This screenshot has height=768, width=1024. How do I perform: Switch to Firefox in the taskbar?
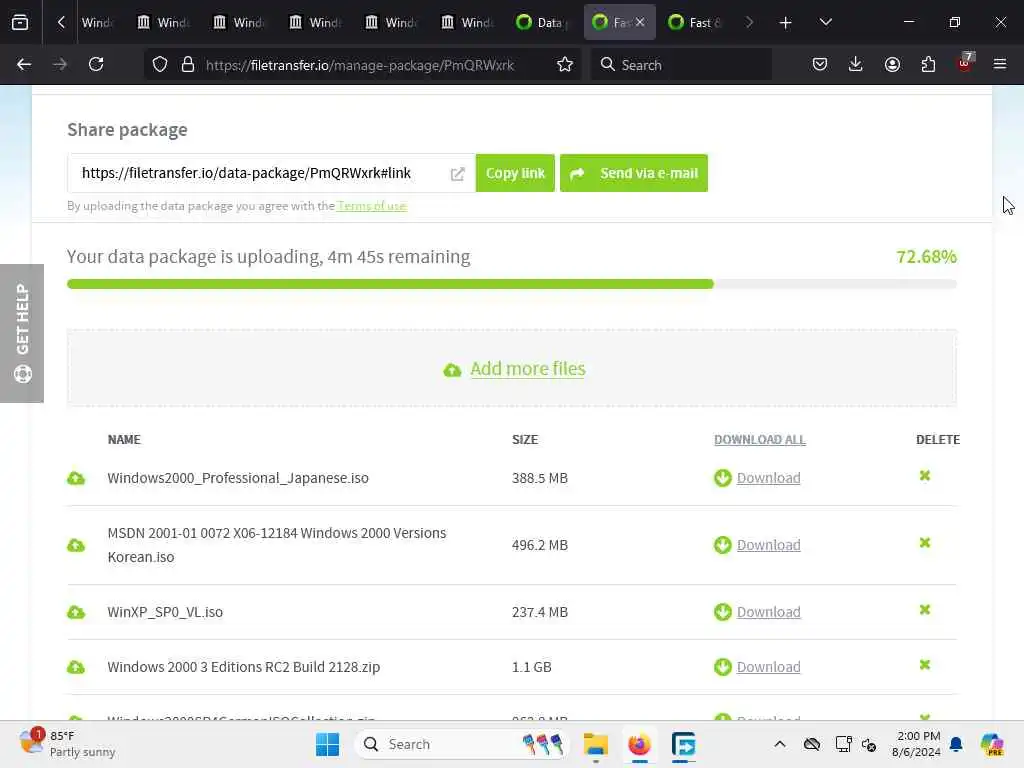[x=639, y=744]
